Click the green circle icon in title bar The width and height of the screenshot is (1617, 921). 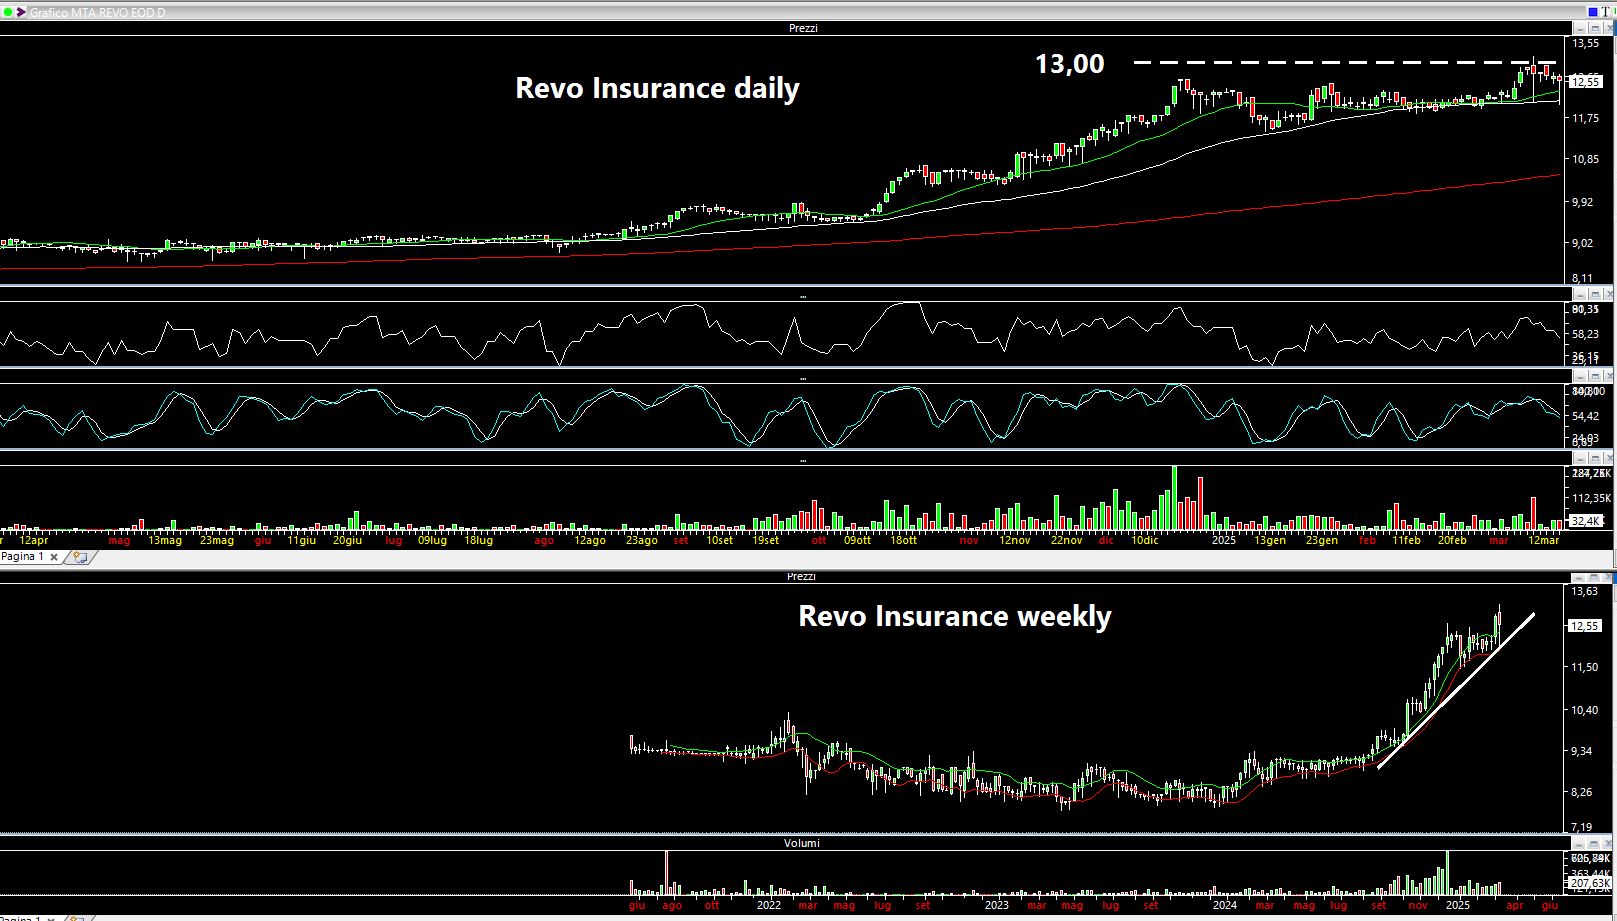pos(9,13)
